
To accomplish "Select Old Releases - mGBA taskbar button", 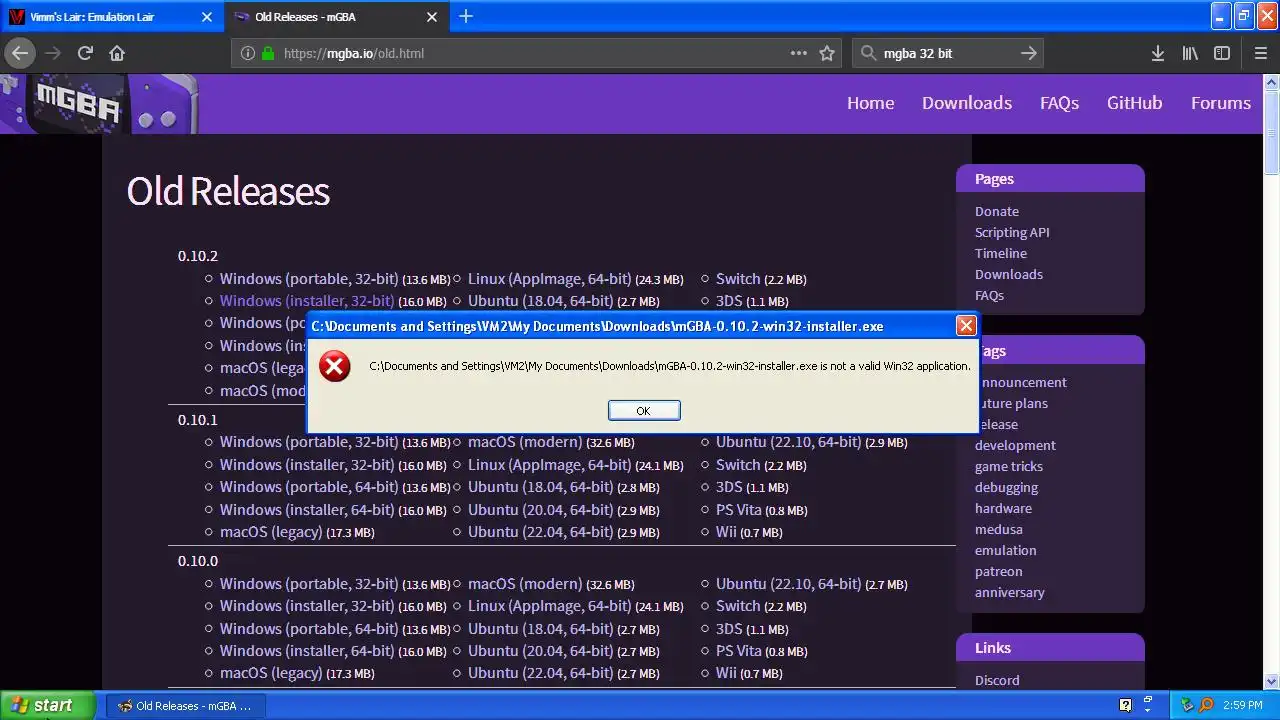I will pos(186,705).
